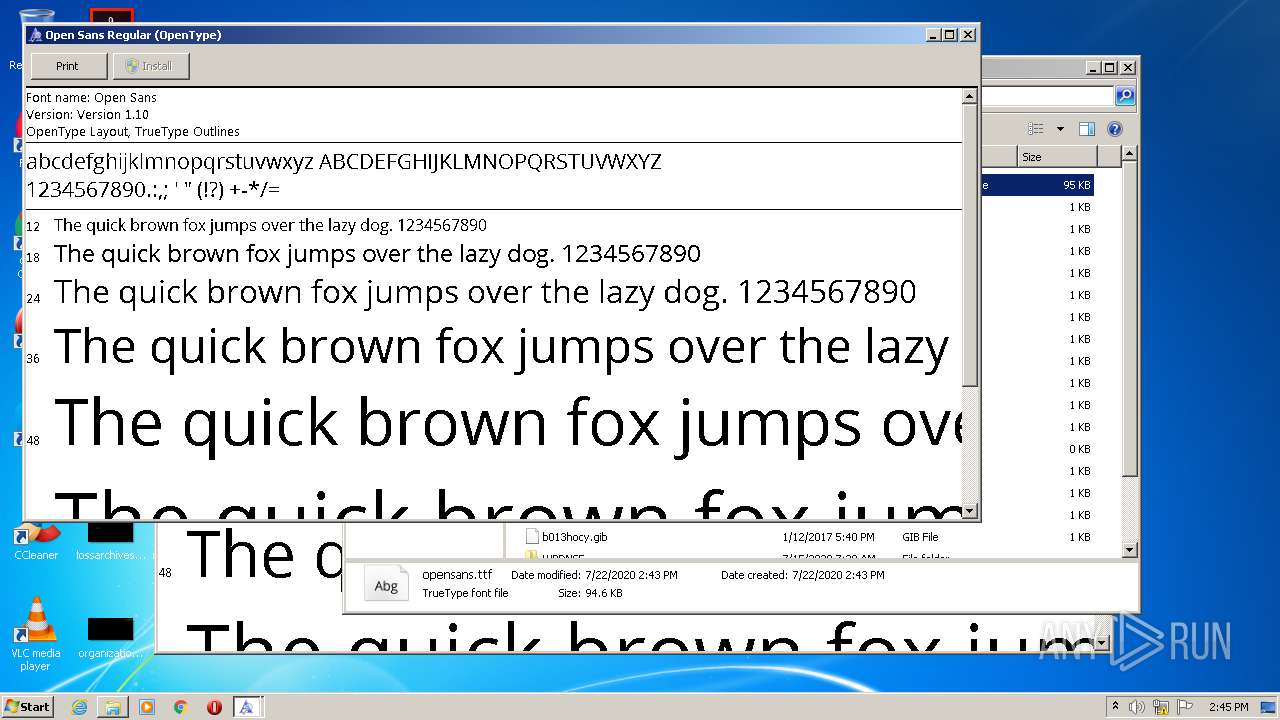Image resolution: width=1280 pixels, height=720 pixels.
Task: Open Windows Media Player from the taskbar
Action: pyautogui.click(x=147, y=707)
